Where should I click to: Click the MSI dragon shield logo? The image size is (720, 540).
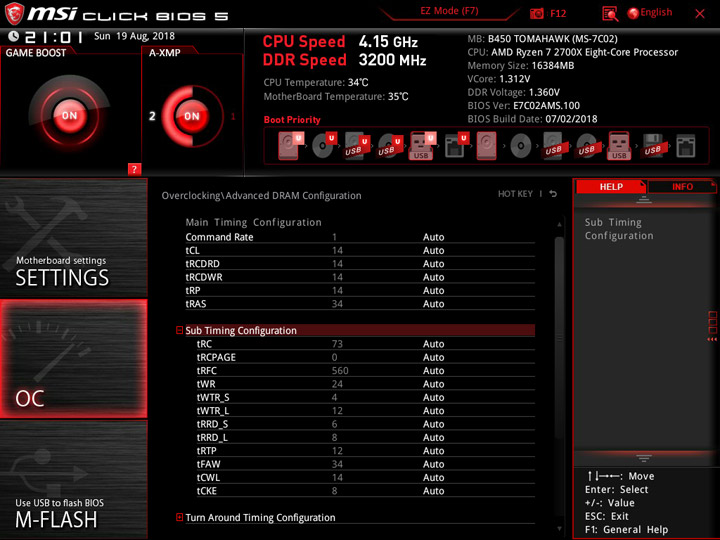tap(14, 14)
